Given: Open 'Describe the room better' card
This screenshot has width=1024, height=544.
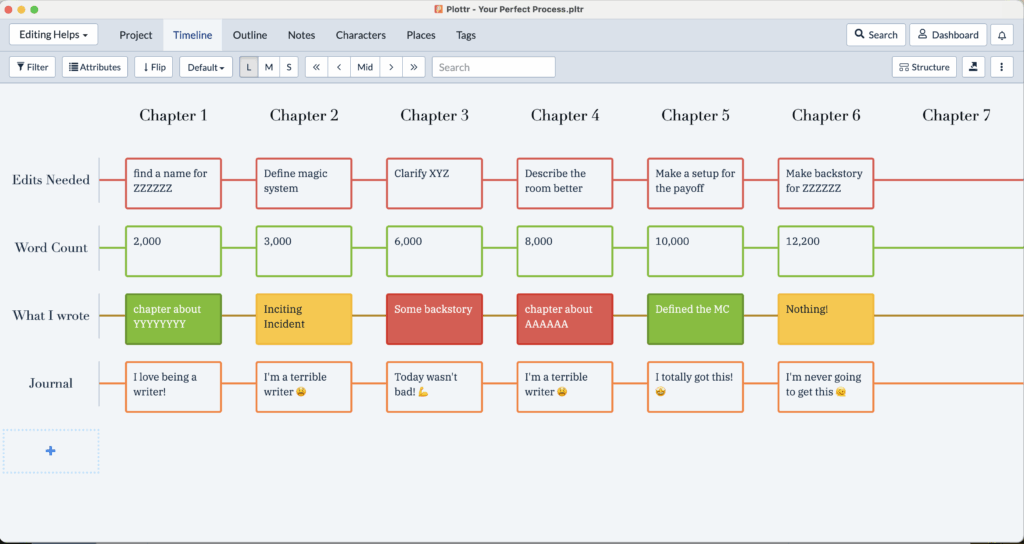Looking at the screenshot, I should [565, 183].
